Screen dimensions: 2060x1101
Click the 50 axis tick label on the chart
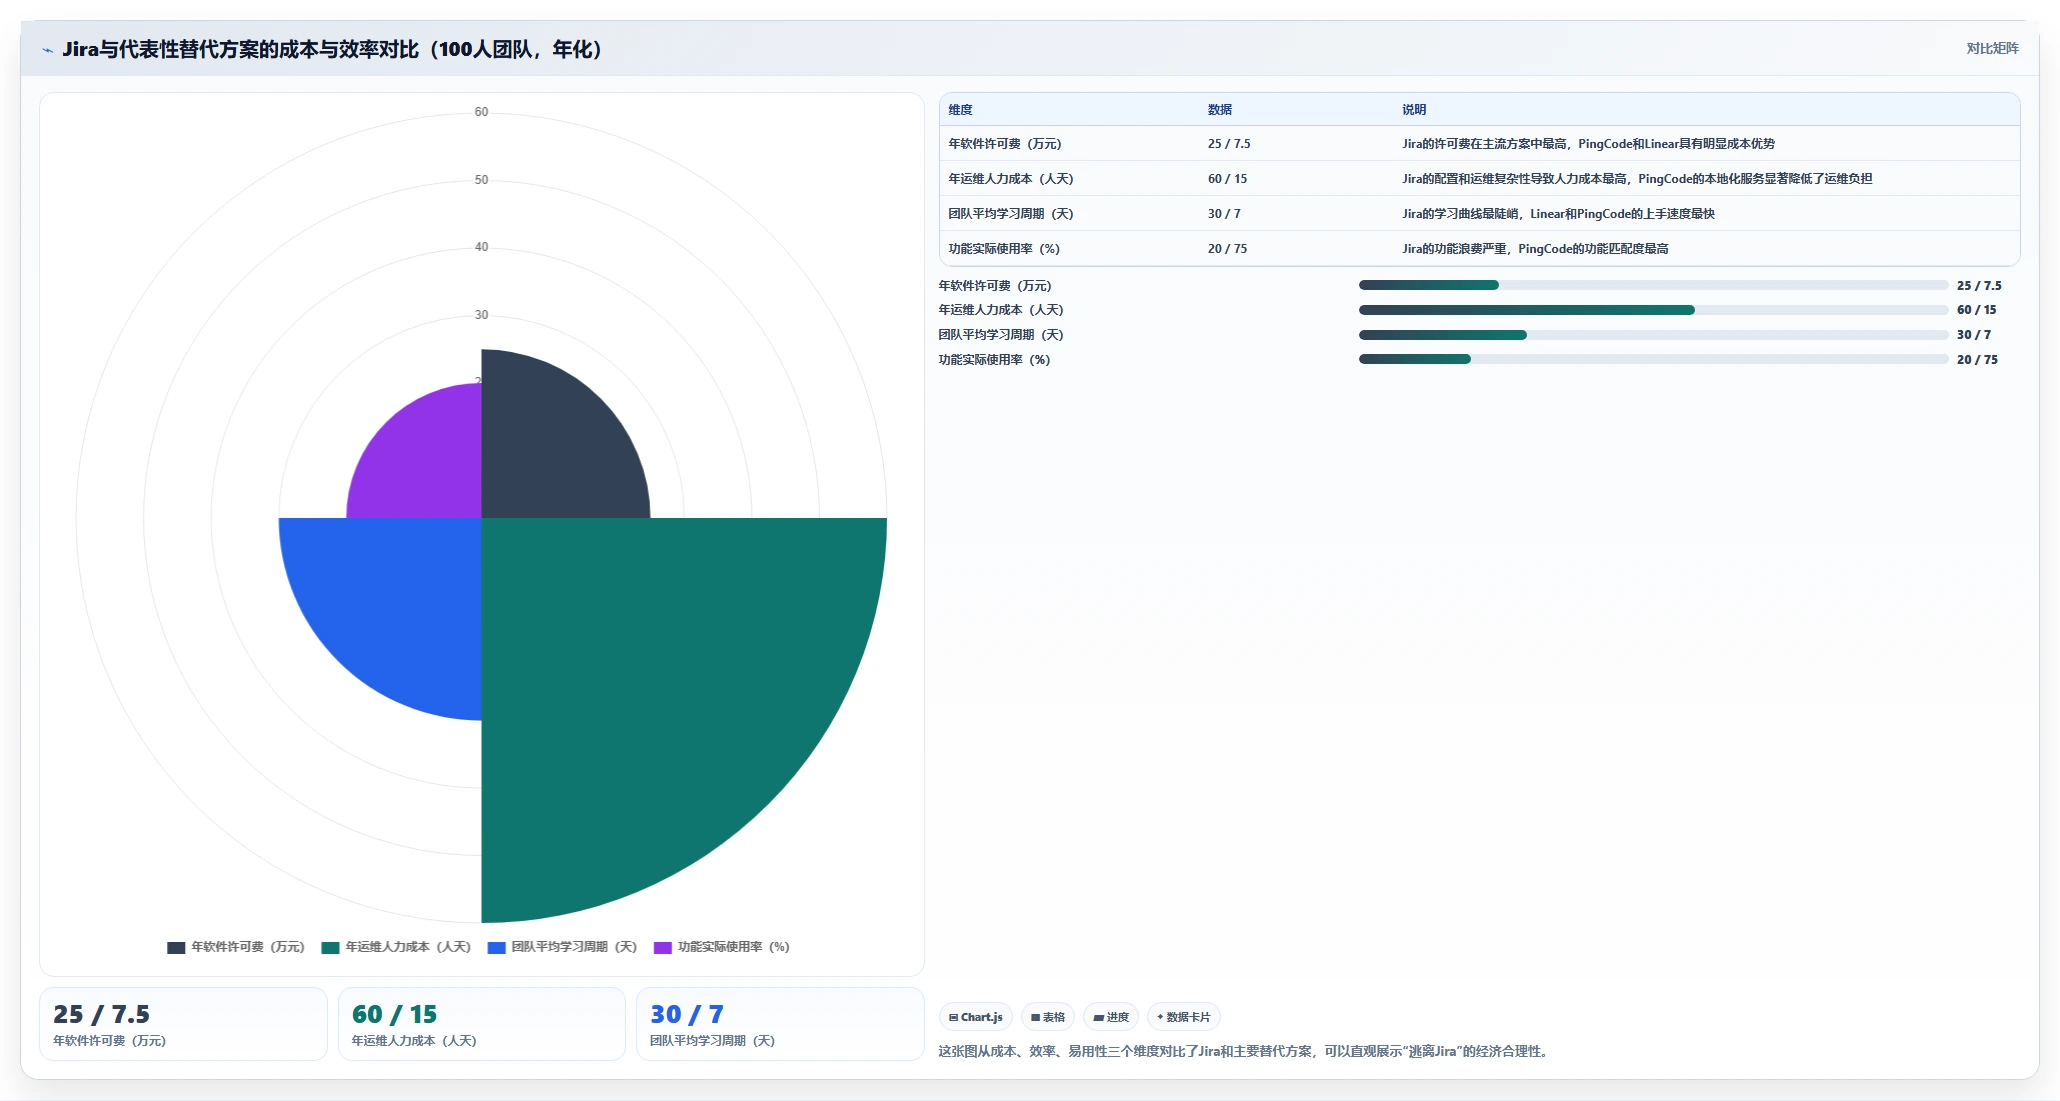point(481,180)
